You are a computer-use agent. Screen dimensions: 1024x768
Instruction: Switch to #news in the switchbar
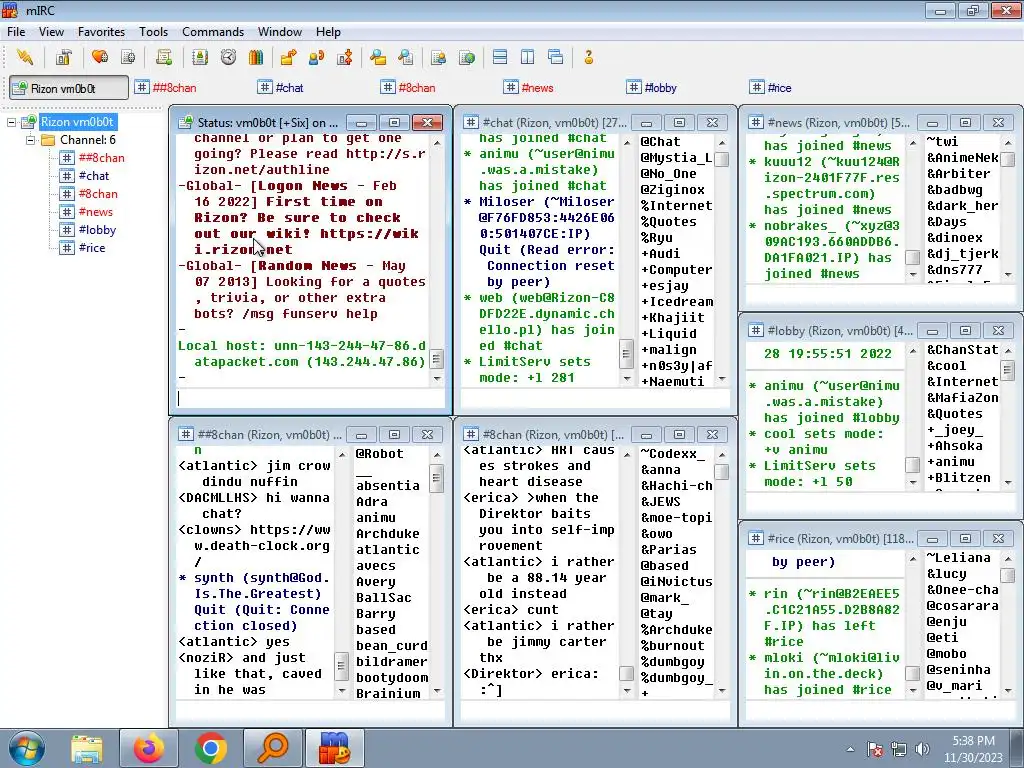point(528,88)
